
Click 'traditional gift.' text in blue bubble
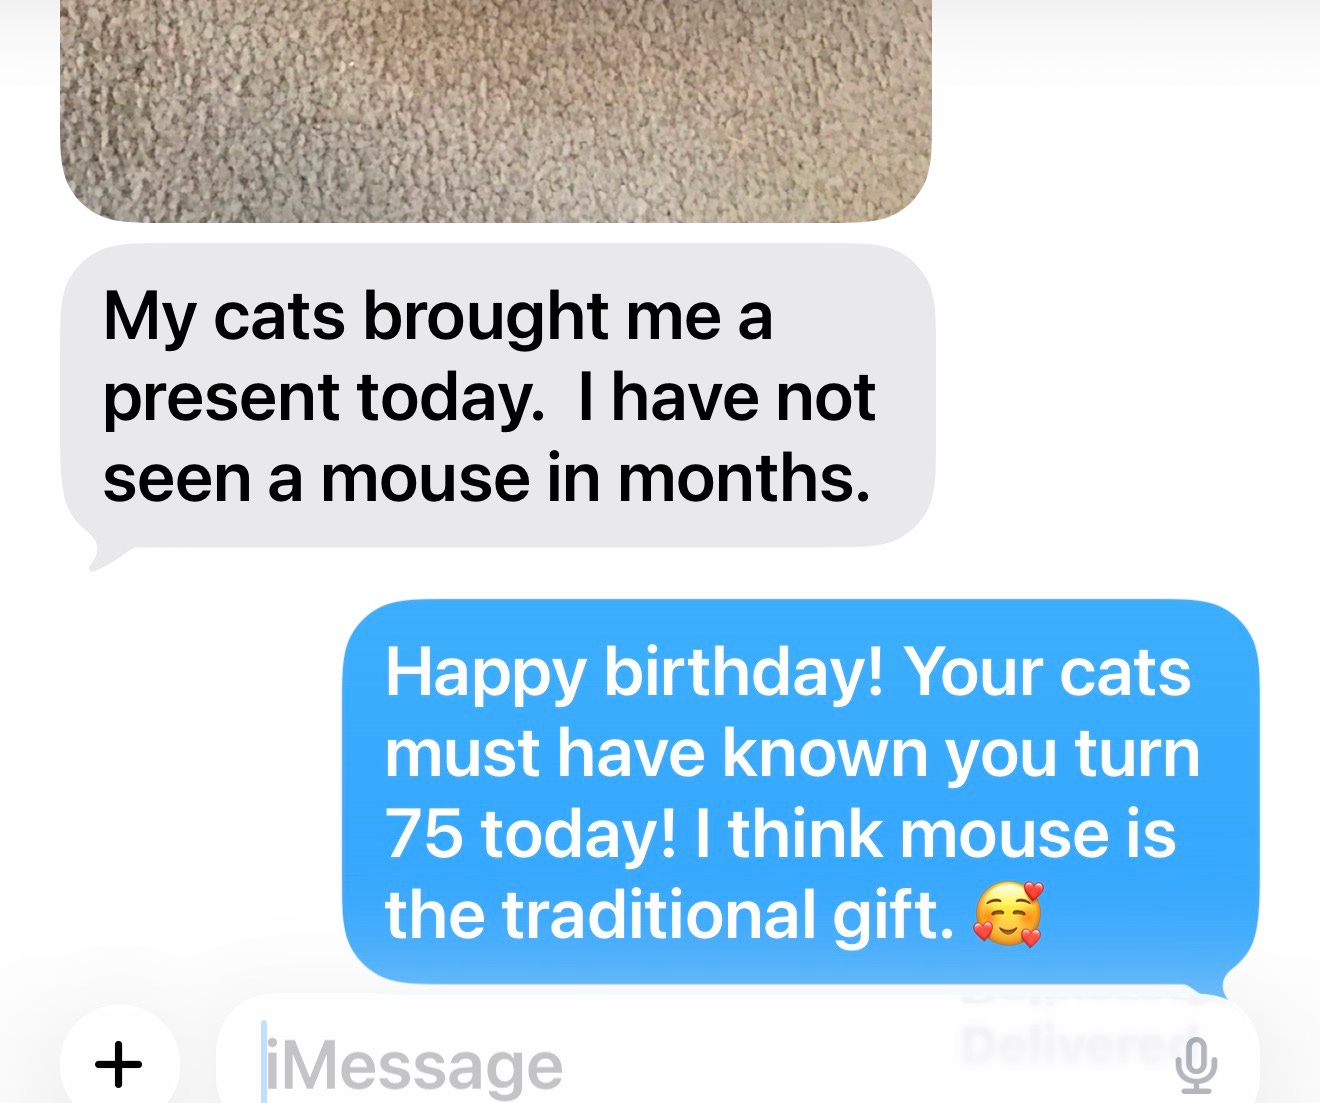click(x=727, y=915)
